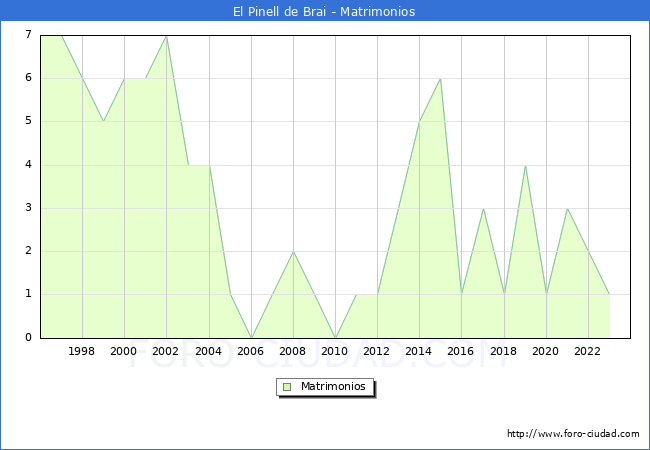Click the 2002 peak data point at 7

pyautogui.click(x=166, y=36)
